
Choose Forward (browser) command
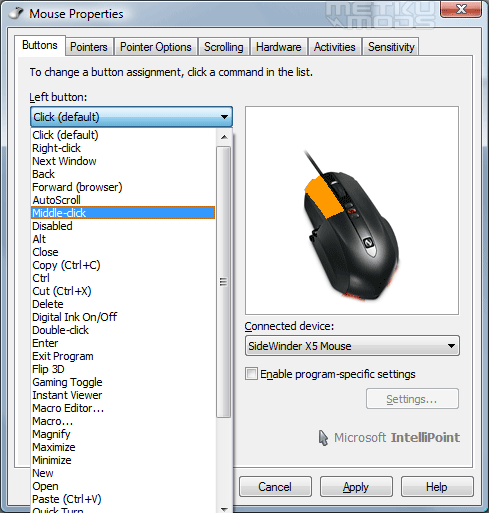coord(123,187)
